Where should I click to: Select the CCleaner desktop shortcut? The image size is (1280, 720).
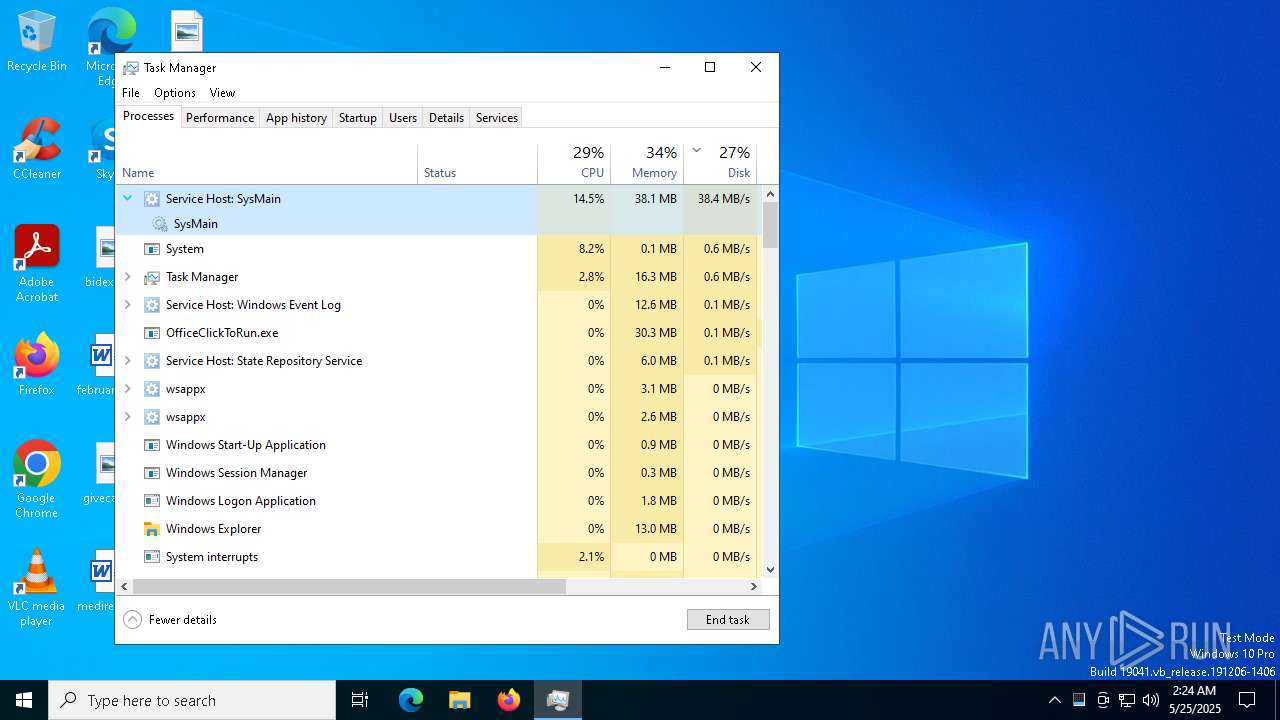[37, 149]
